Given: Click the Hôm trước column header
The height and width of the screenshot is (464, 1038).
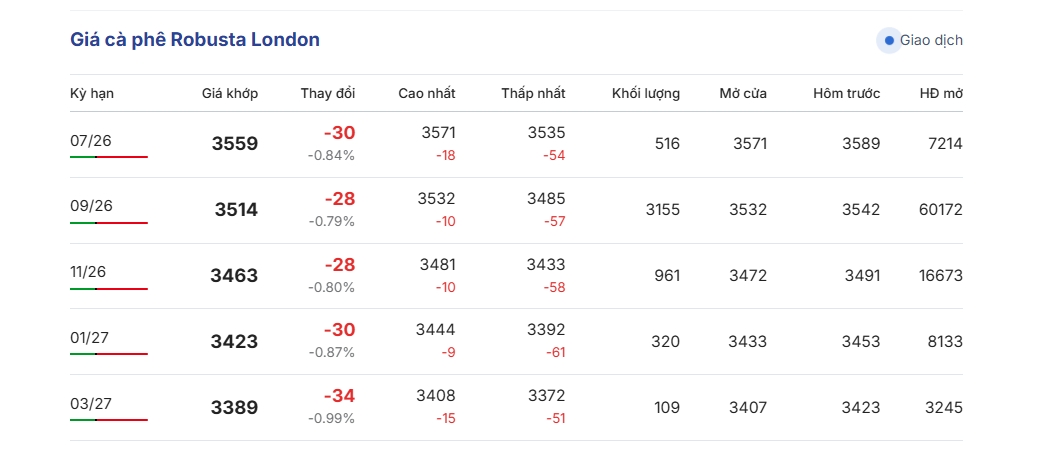Looking at the screenshot, I should [x=847, y=93].
